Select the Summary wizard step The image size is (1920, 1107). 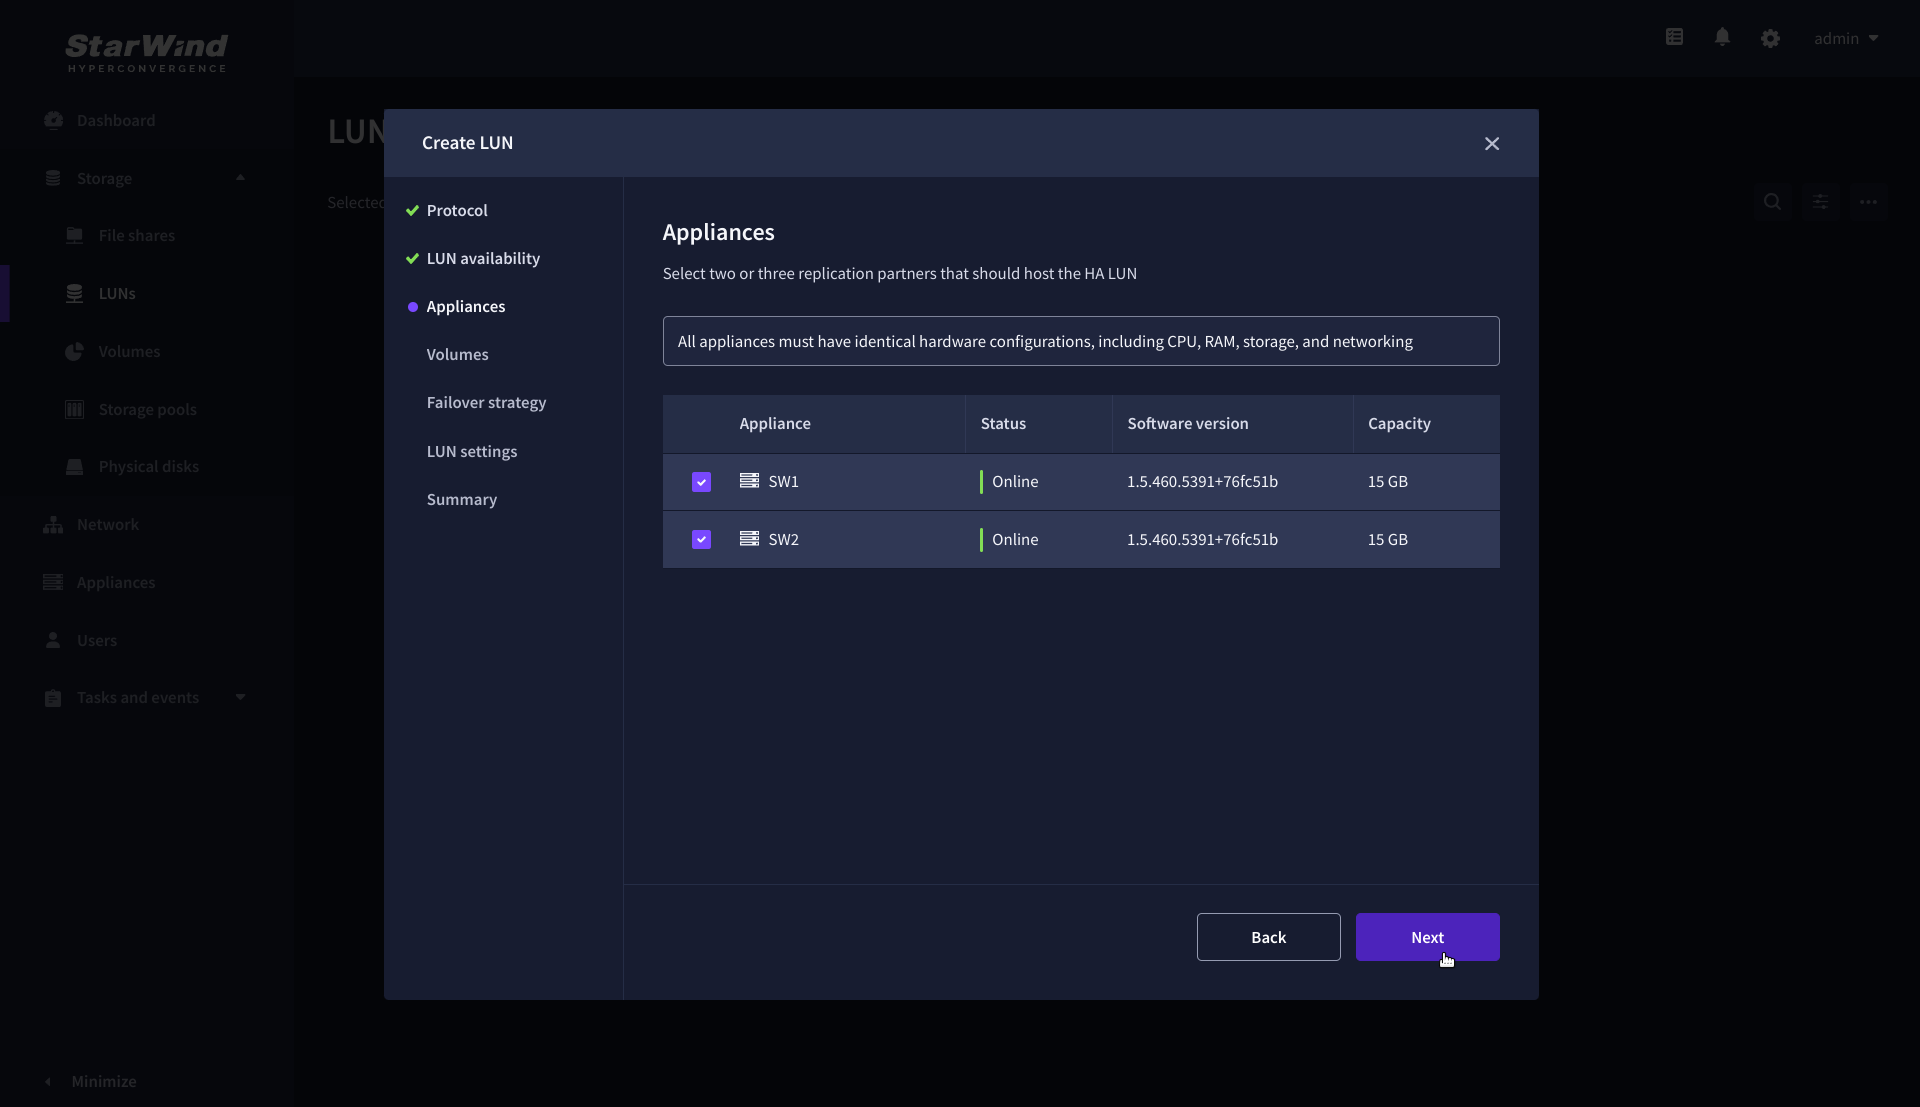461,499
